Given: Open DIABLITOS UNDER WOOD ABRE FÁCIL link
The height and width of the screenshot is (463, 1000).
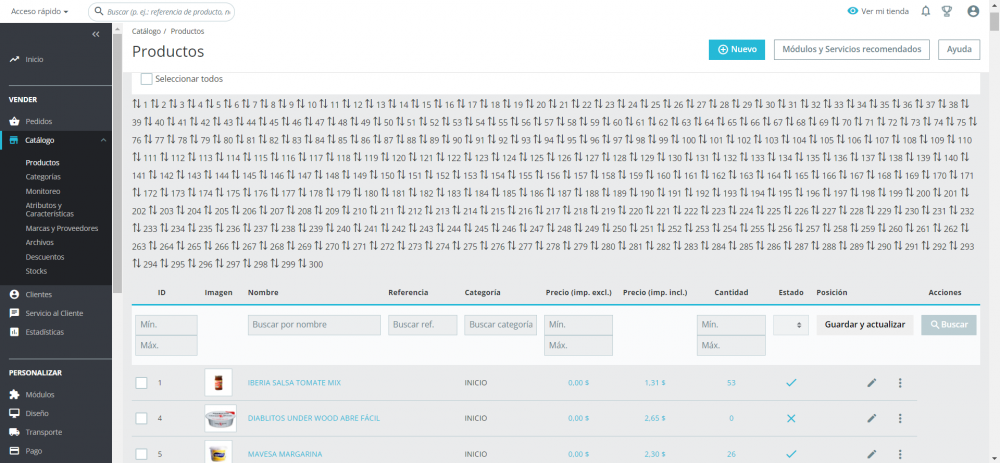Looking at the screenshot, I should (x=314, y=418).
